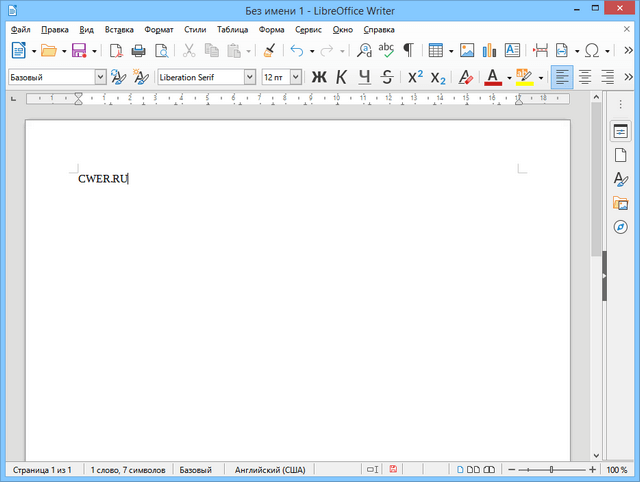The image size is (640, 482).
Task: Click the Paste clipboard icon
Action: point(234,51)
